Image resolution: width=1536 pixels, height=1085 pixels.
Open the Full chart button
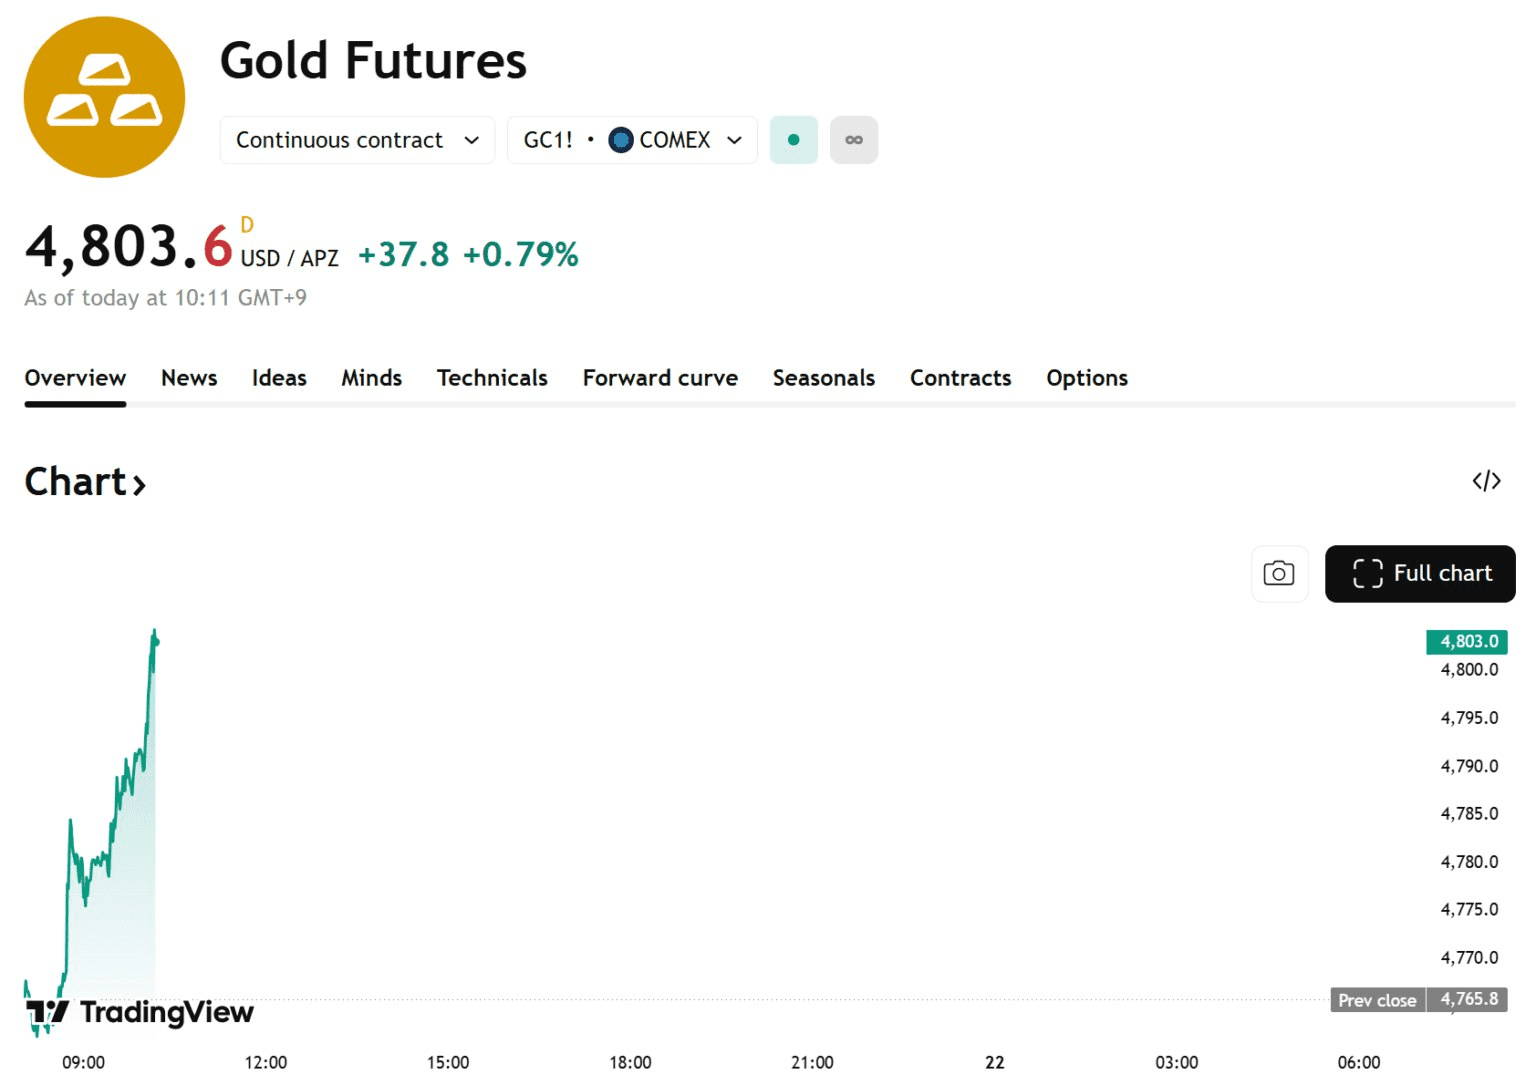(1420, 573)
